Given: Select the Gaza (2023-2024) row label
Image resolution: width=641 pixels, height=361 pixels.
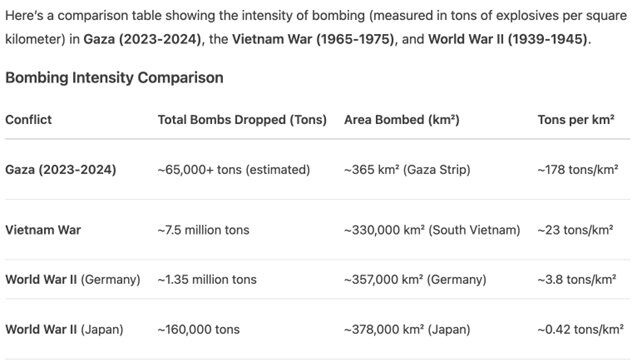Looking at the screenshot, I should (61, 170).
